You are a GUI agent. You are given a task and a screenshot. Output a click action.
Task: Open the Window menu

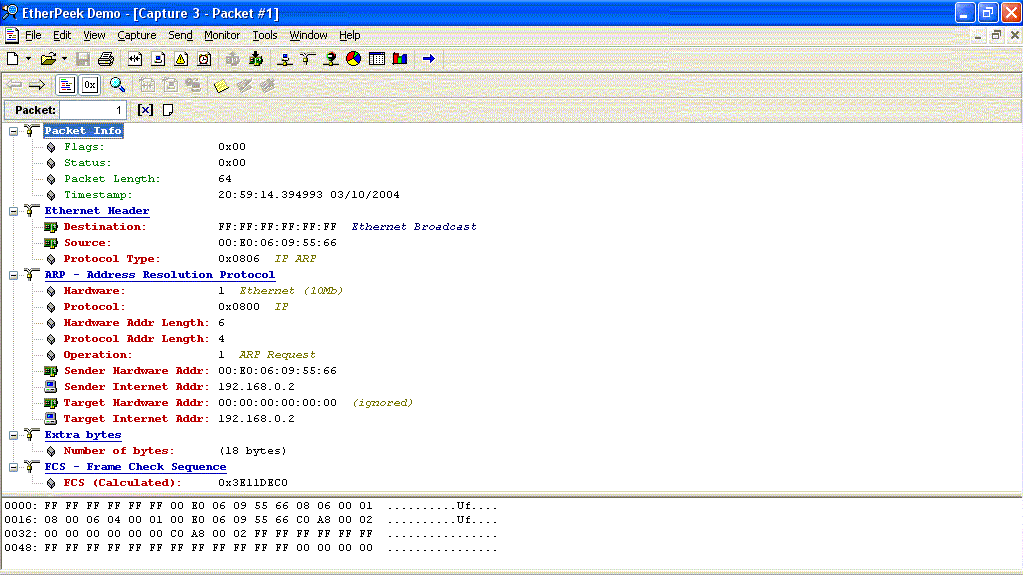(x=308, y=35)
